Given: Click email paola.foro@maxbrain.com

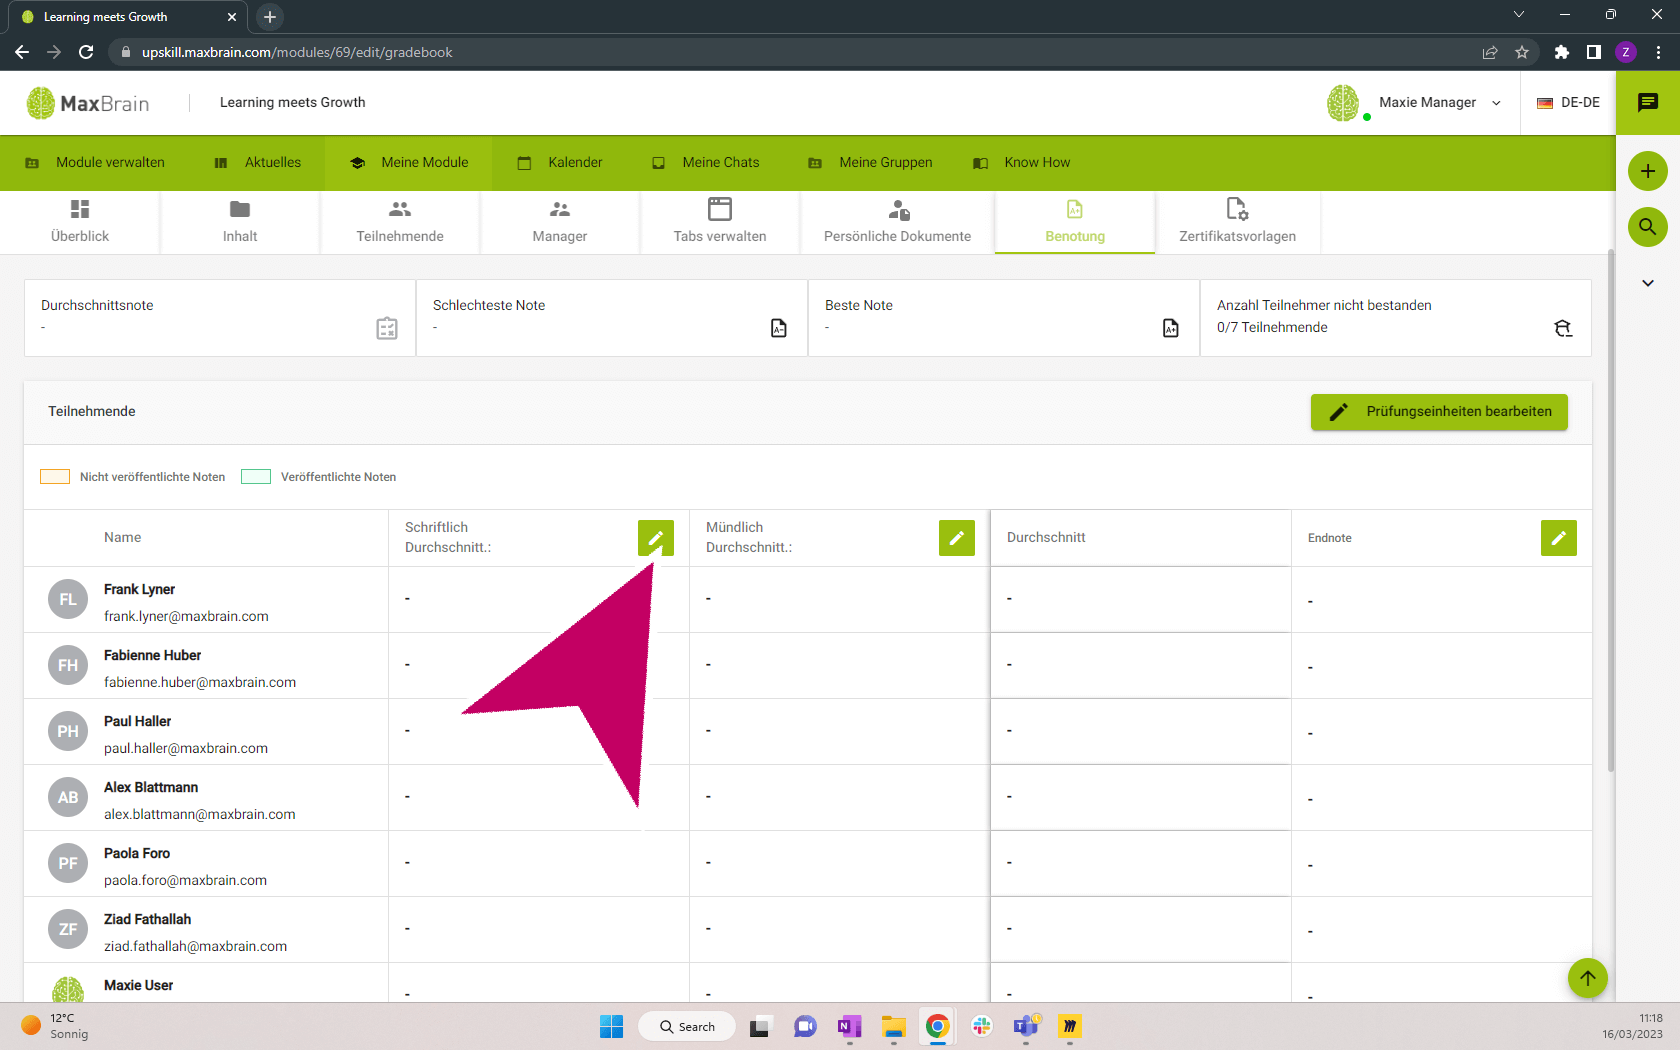Looking at the screenshot, I should point(185,881).
